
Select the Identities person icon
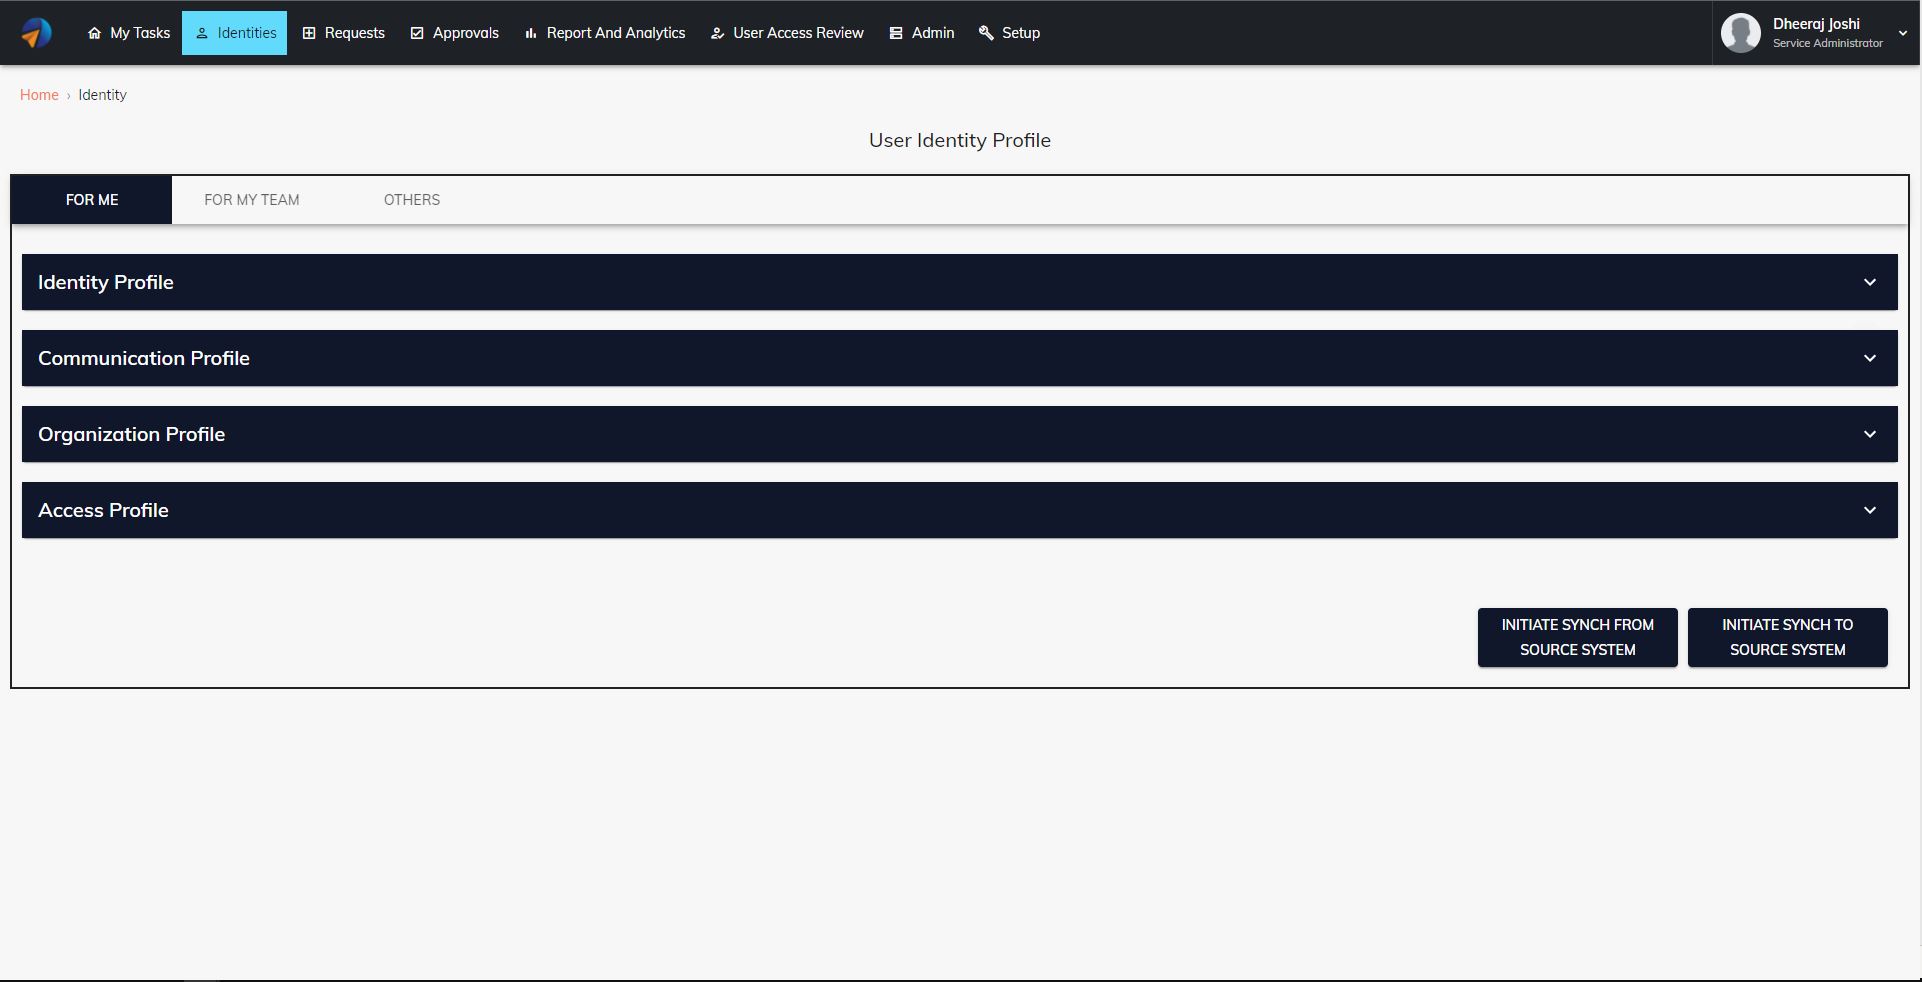pyautogui.click(x=202, y=32)
